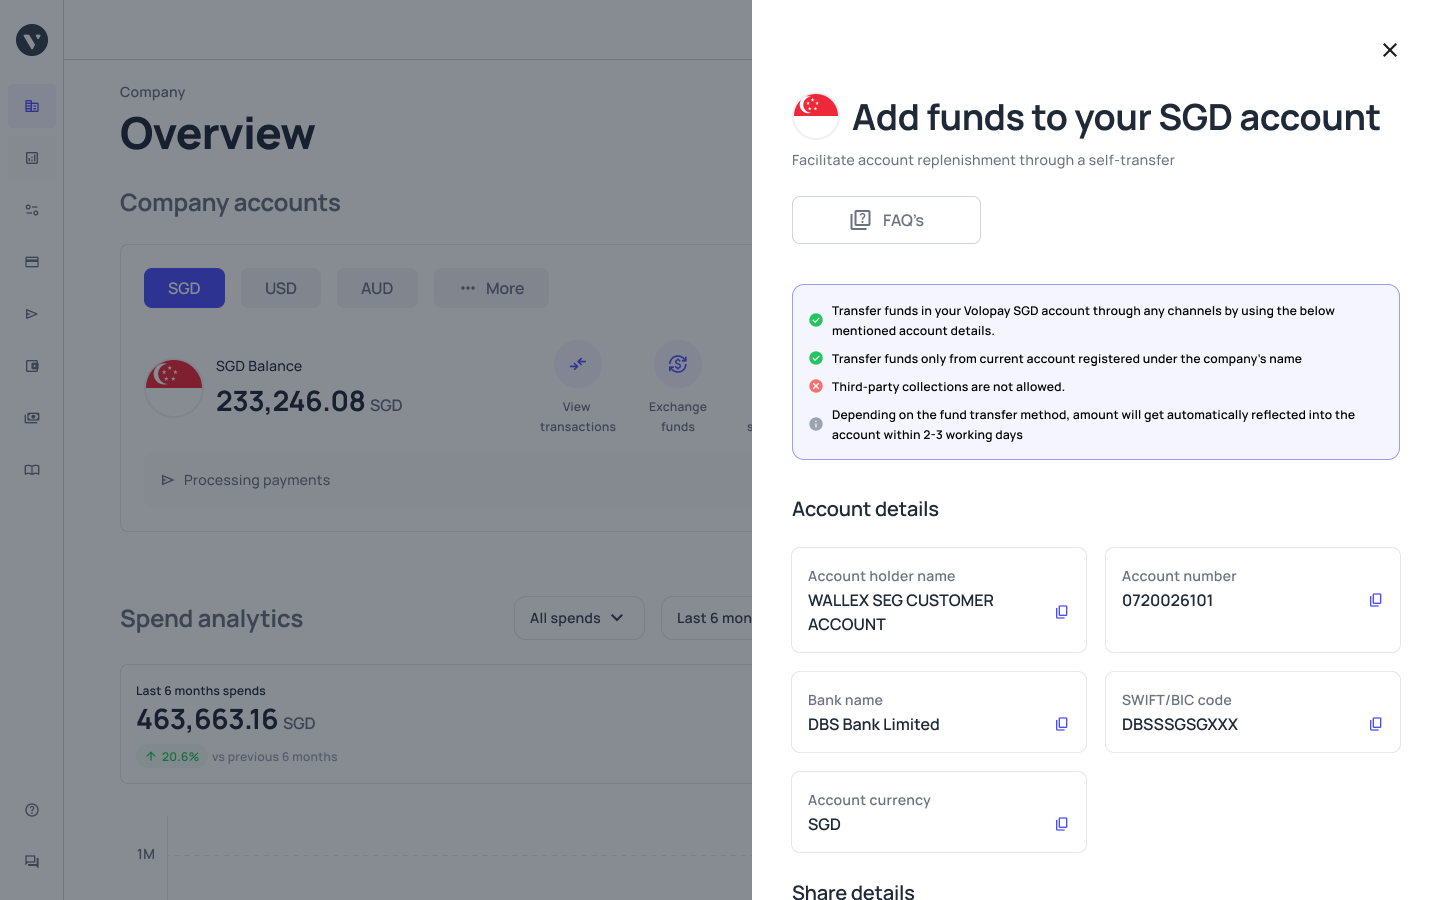Expand the Processing payments row
1440x900 pixels.
coord(448,480)
